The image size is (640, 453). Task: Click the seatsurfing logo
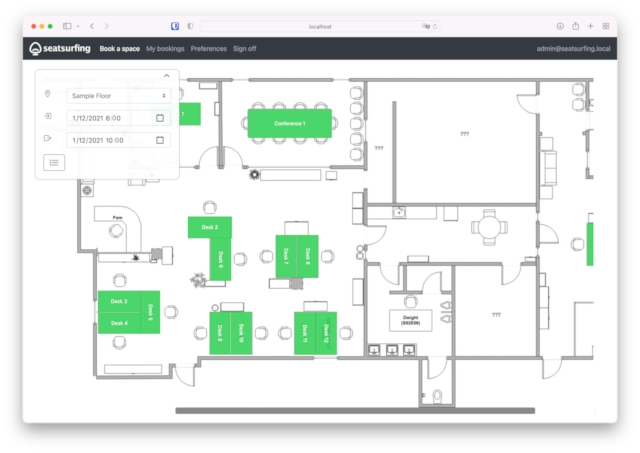tap(60, 49)
